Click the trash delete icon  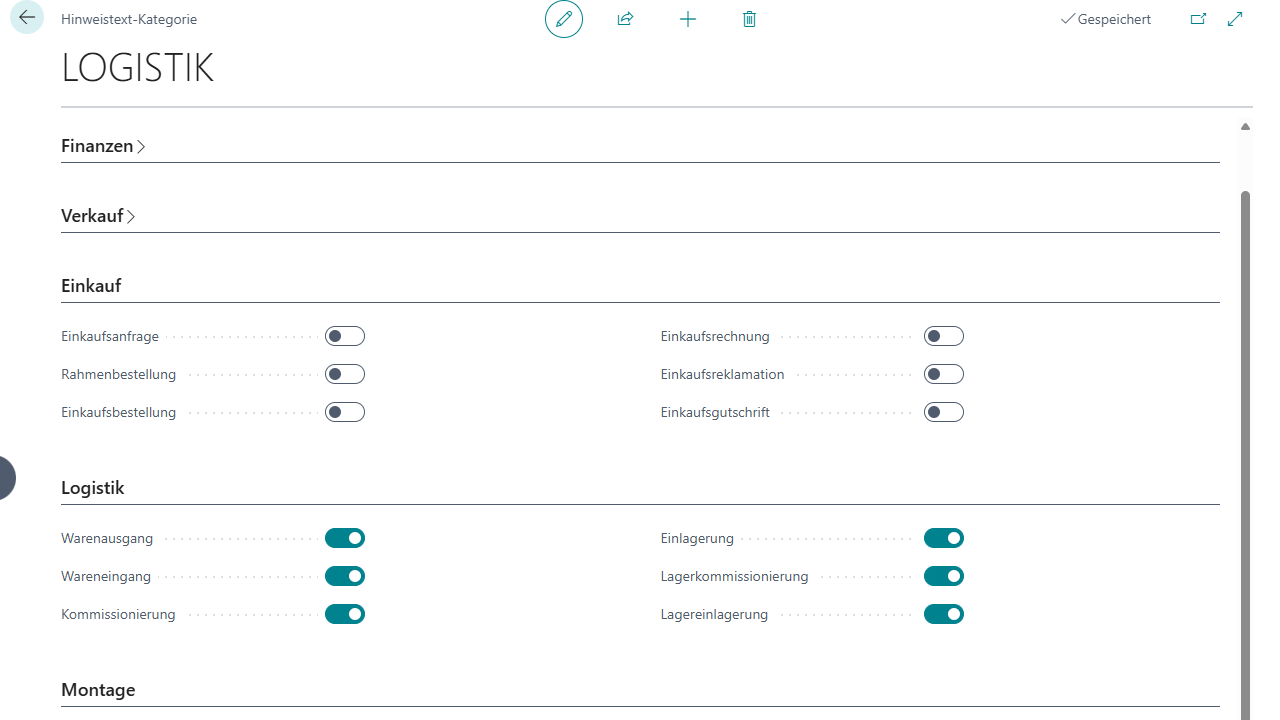[x=750, y=19]
